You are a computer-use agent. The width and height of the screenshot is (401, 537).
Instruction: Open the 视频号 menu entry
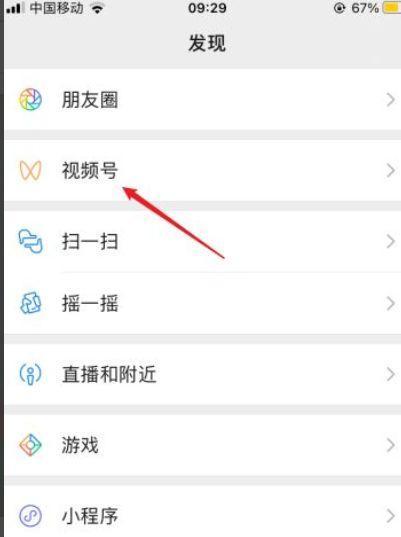click(x=203, y=170)
